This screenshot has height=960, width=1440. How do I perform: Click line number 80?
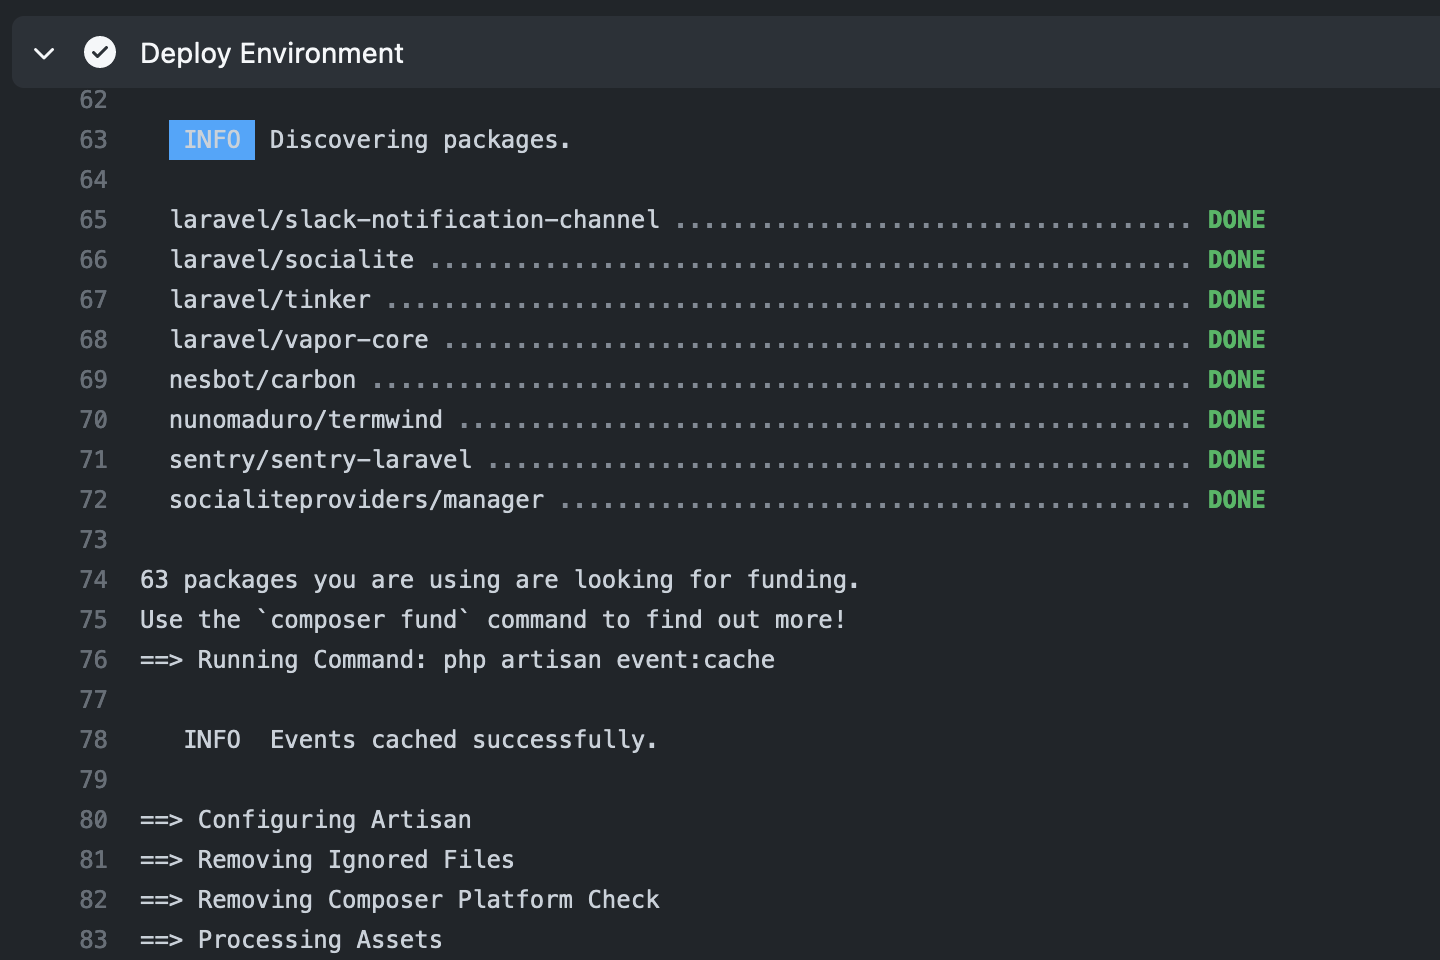point(93,820)
